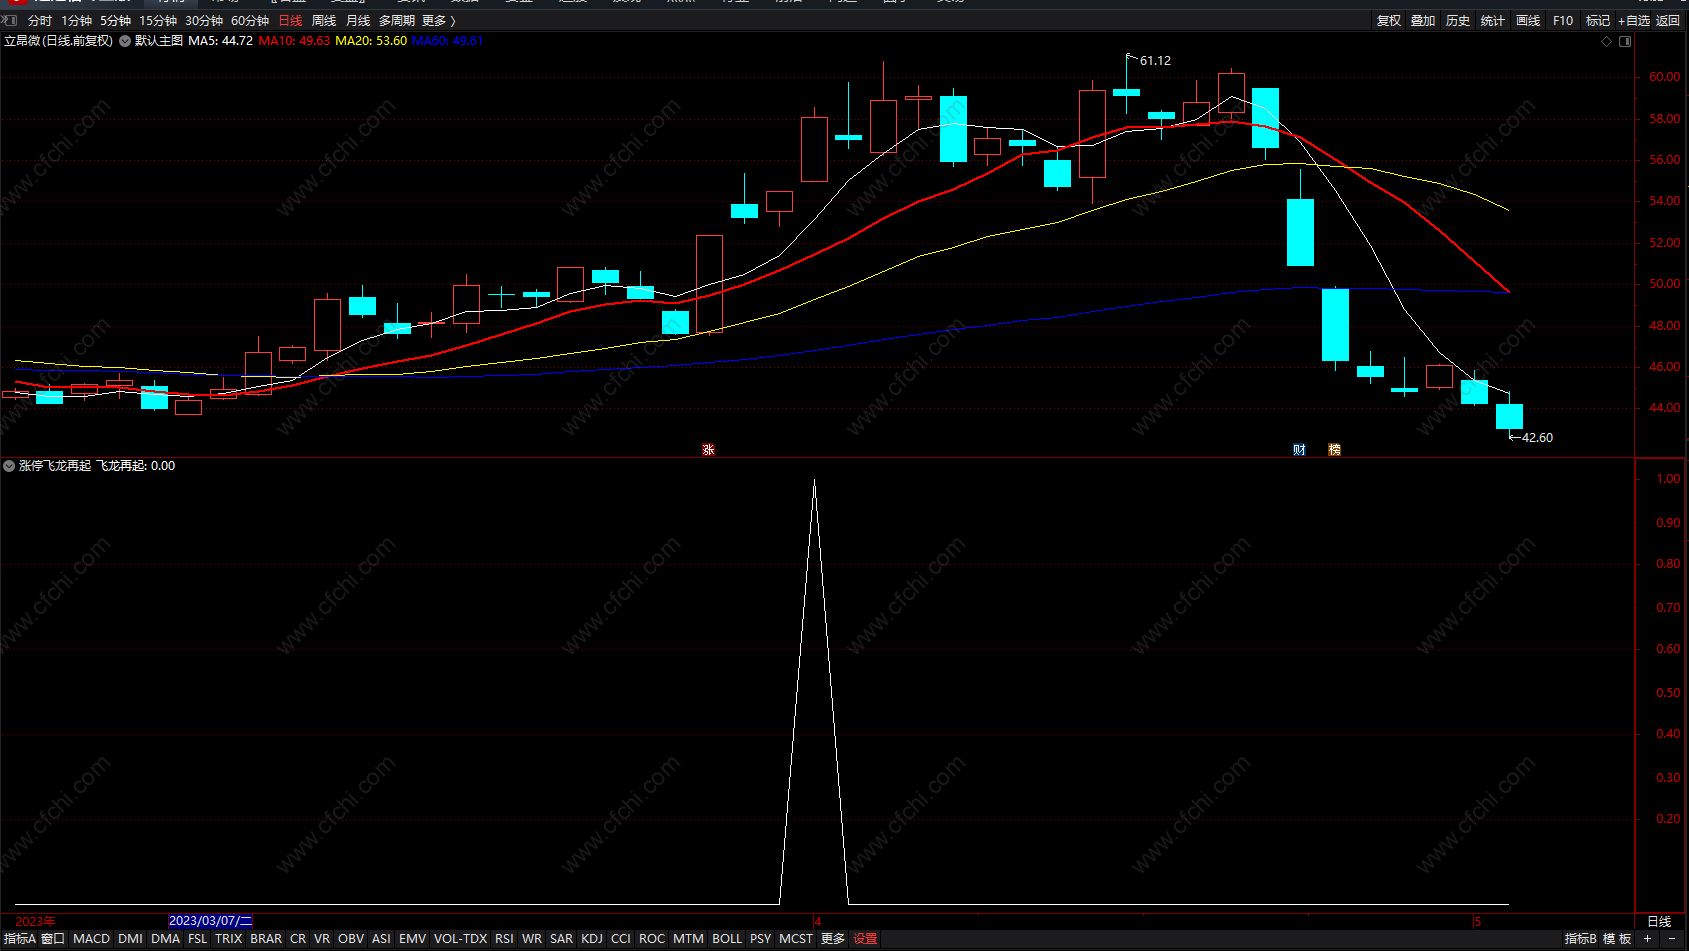The width and height of the screenshot is (1689, 951).
Task: Switch to 周线 weekly chart
Action: click(x=324, y=21)
